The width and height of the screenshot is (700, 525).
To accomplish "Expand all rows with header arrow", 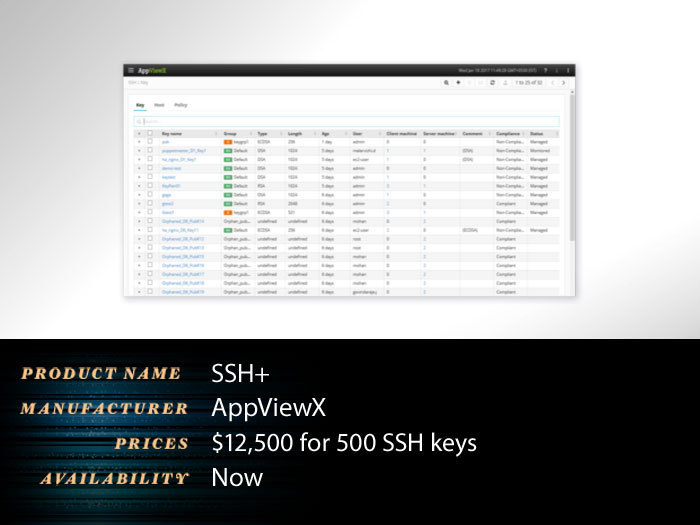I will pos(139,133).
